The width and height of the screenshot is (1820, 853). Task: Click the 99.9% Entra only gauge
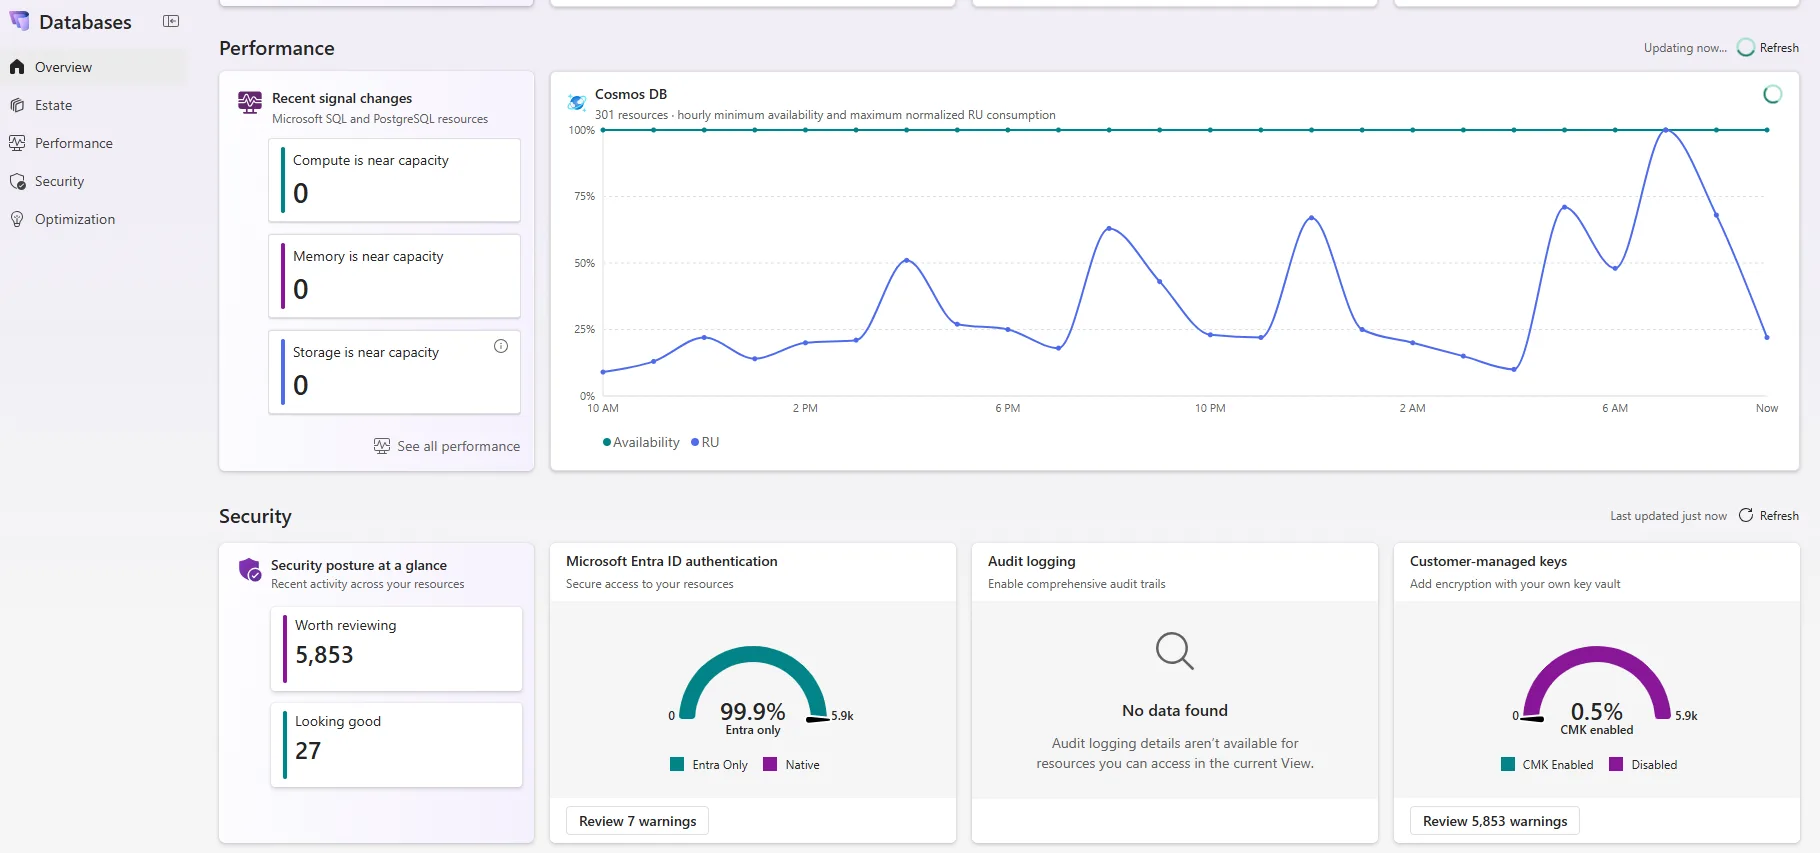coord(753,690)
